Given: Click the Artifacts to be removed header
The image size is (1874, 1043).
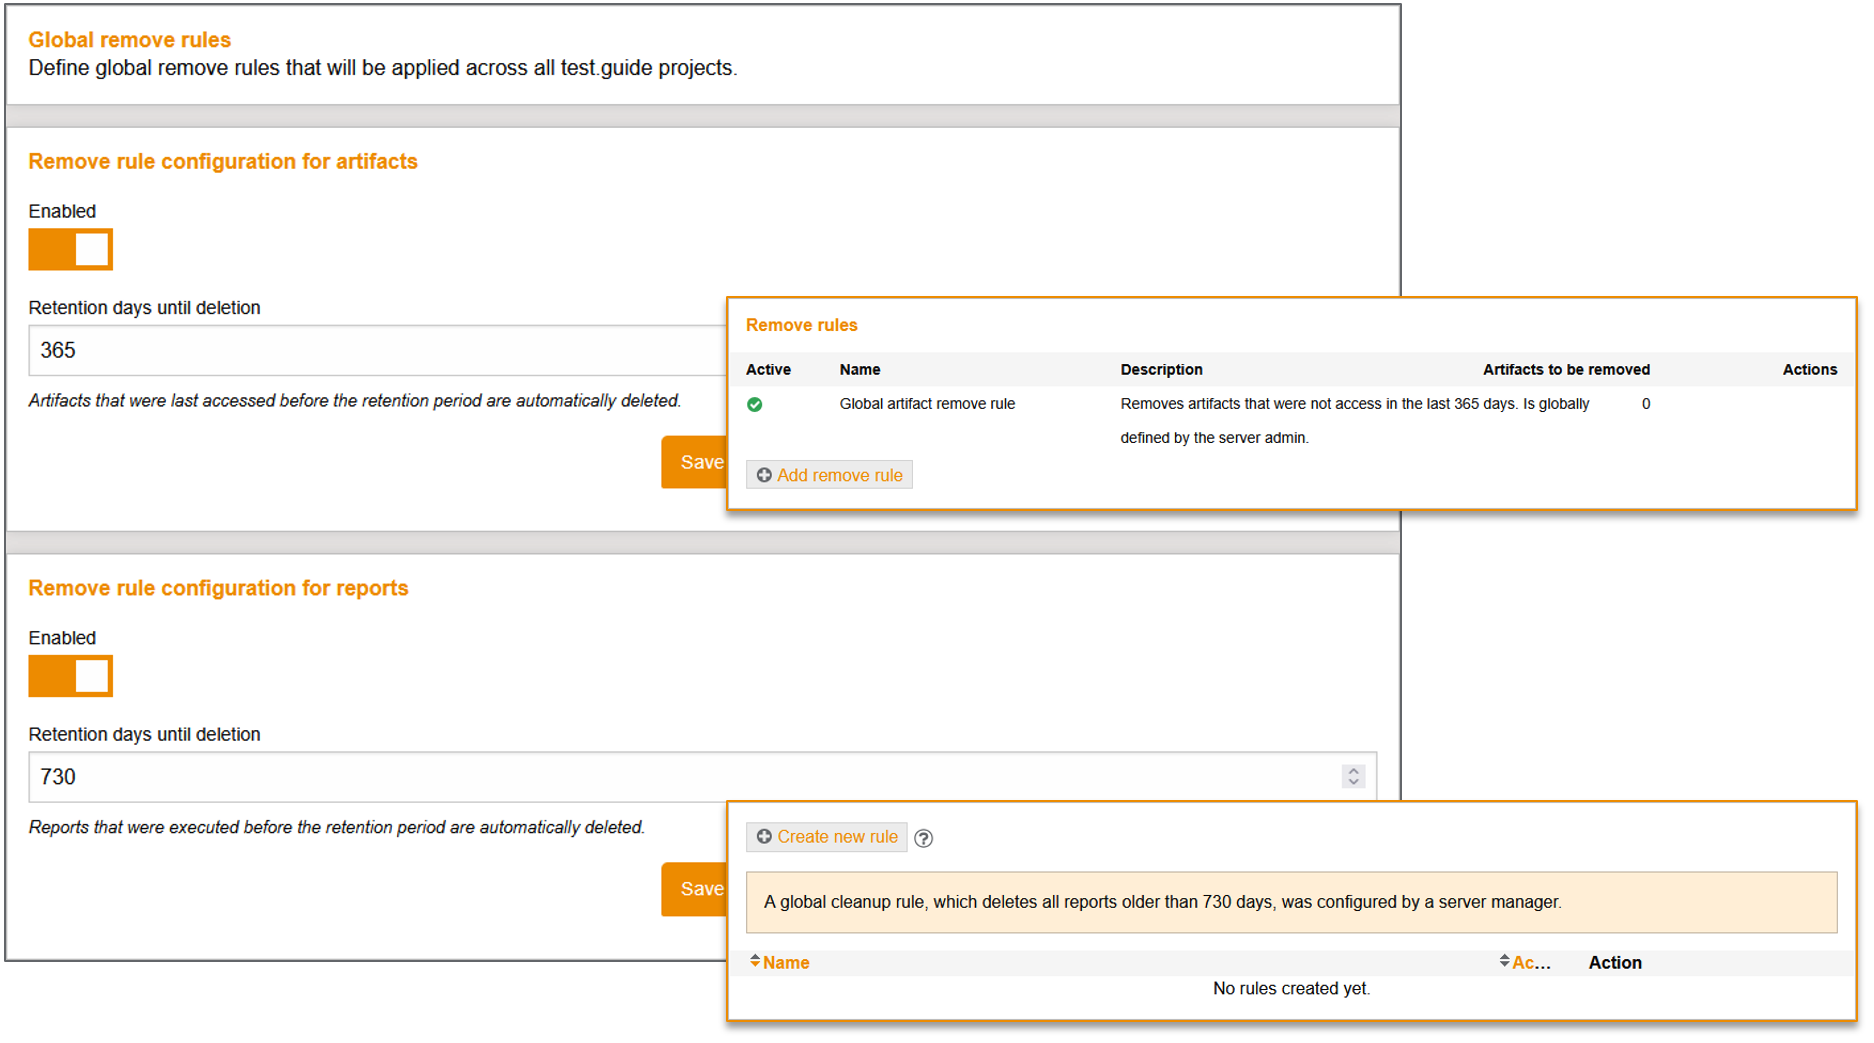Looking at the screenshot, I should (1566, 370).
